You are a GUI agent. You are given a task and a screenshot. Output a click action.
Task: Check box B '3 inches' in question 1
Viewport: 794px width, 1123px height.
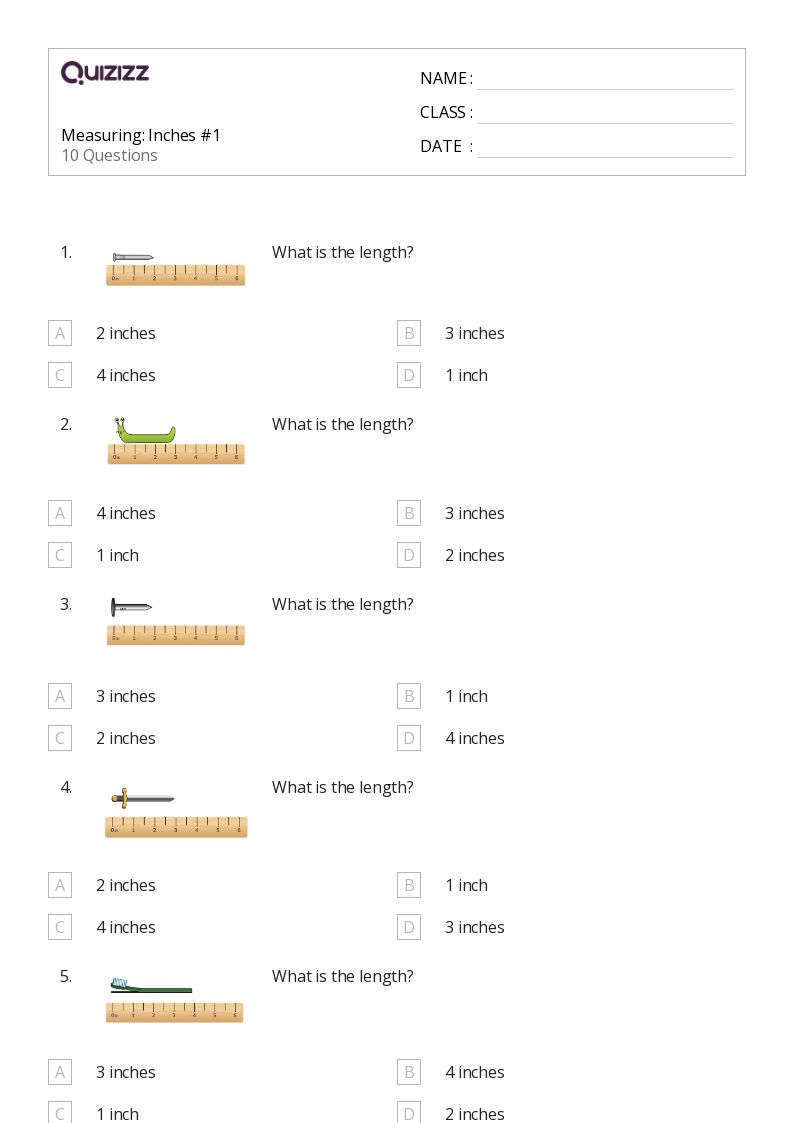(409, 333)
